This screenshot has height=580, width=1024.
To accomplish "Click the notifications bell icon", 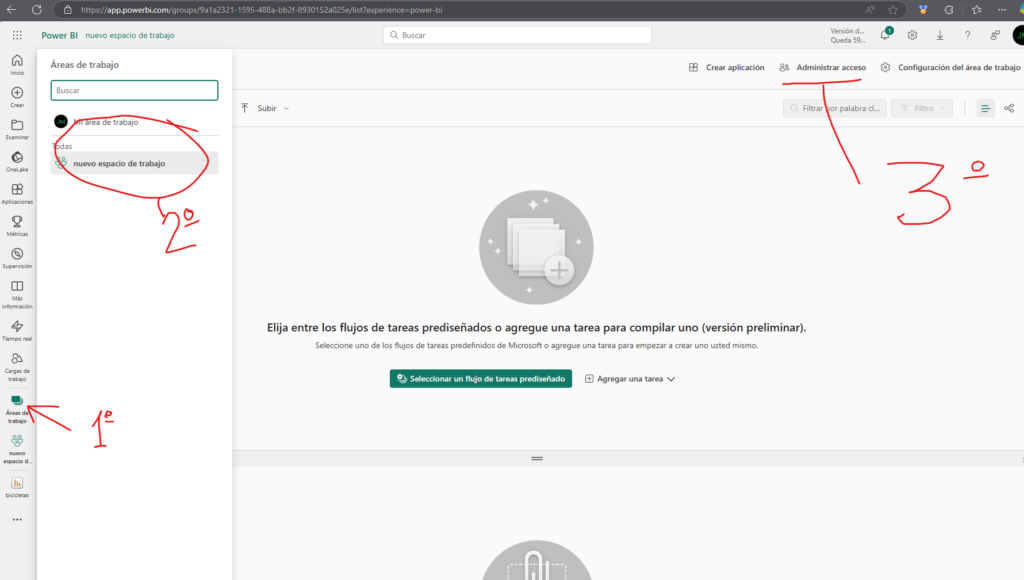I will 885,35.
